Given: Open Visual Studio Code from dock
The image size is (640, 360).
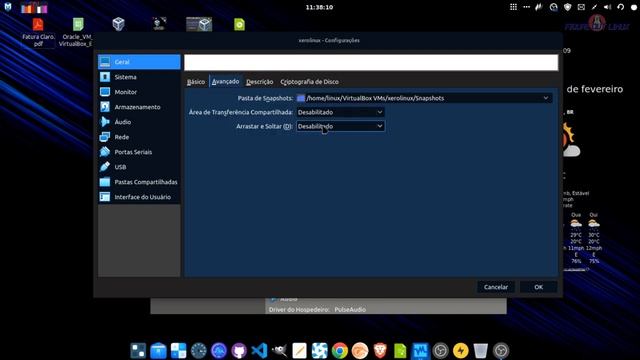Looking at the screenshot, I should [x=259, y=351].
